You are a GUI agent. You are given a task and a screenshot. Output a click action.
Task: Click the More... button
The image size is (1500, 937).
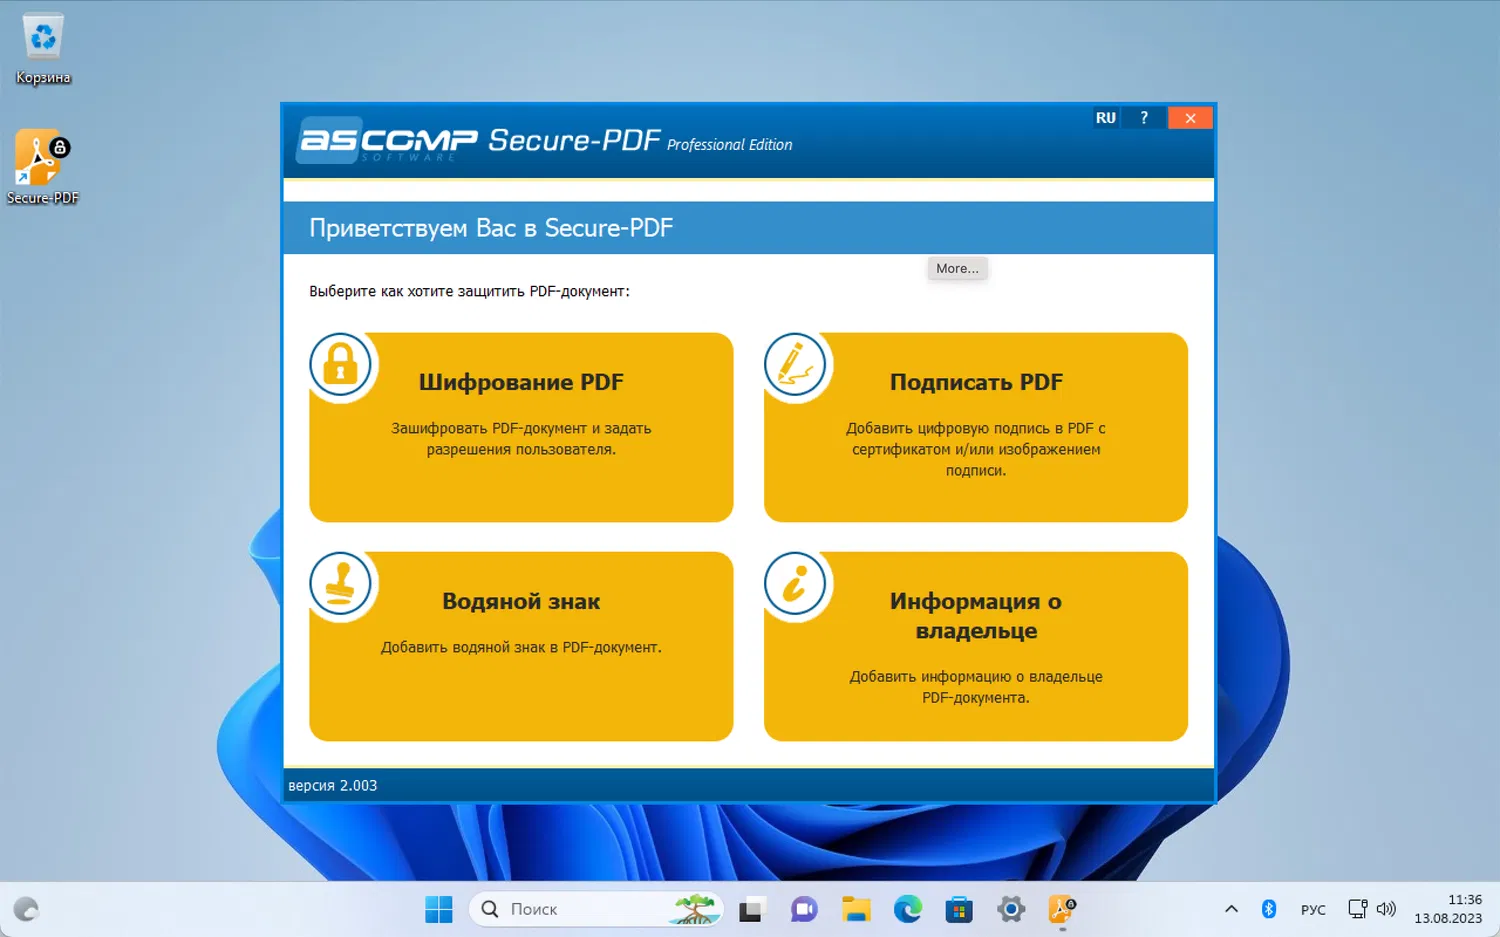[957, 268]
